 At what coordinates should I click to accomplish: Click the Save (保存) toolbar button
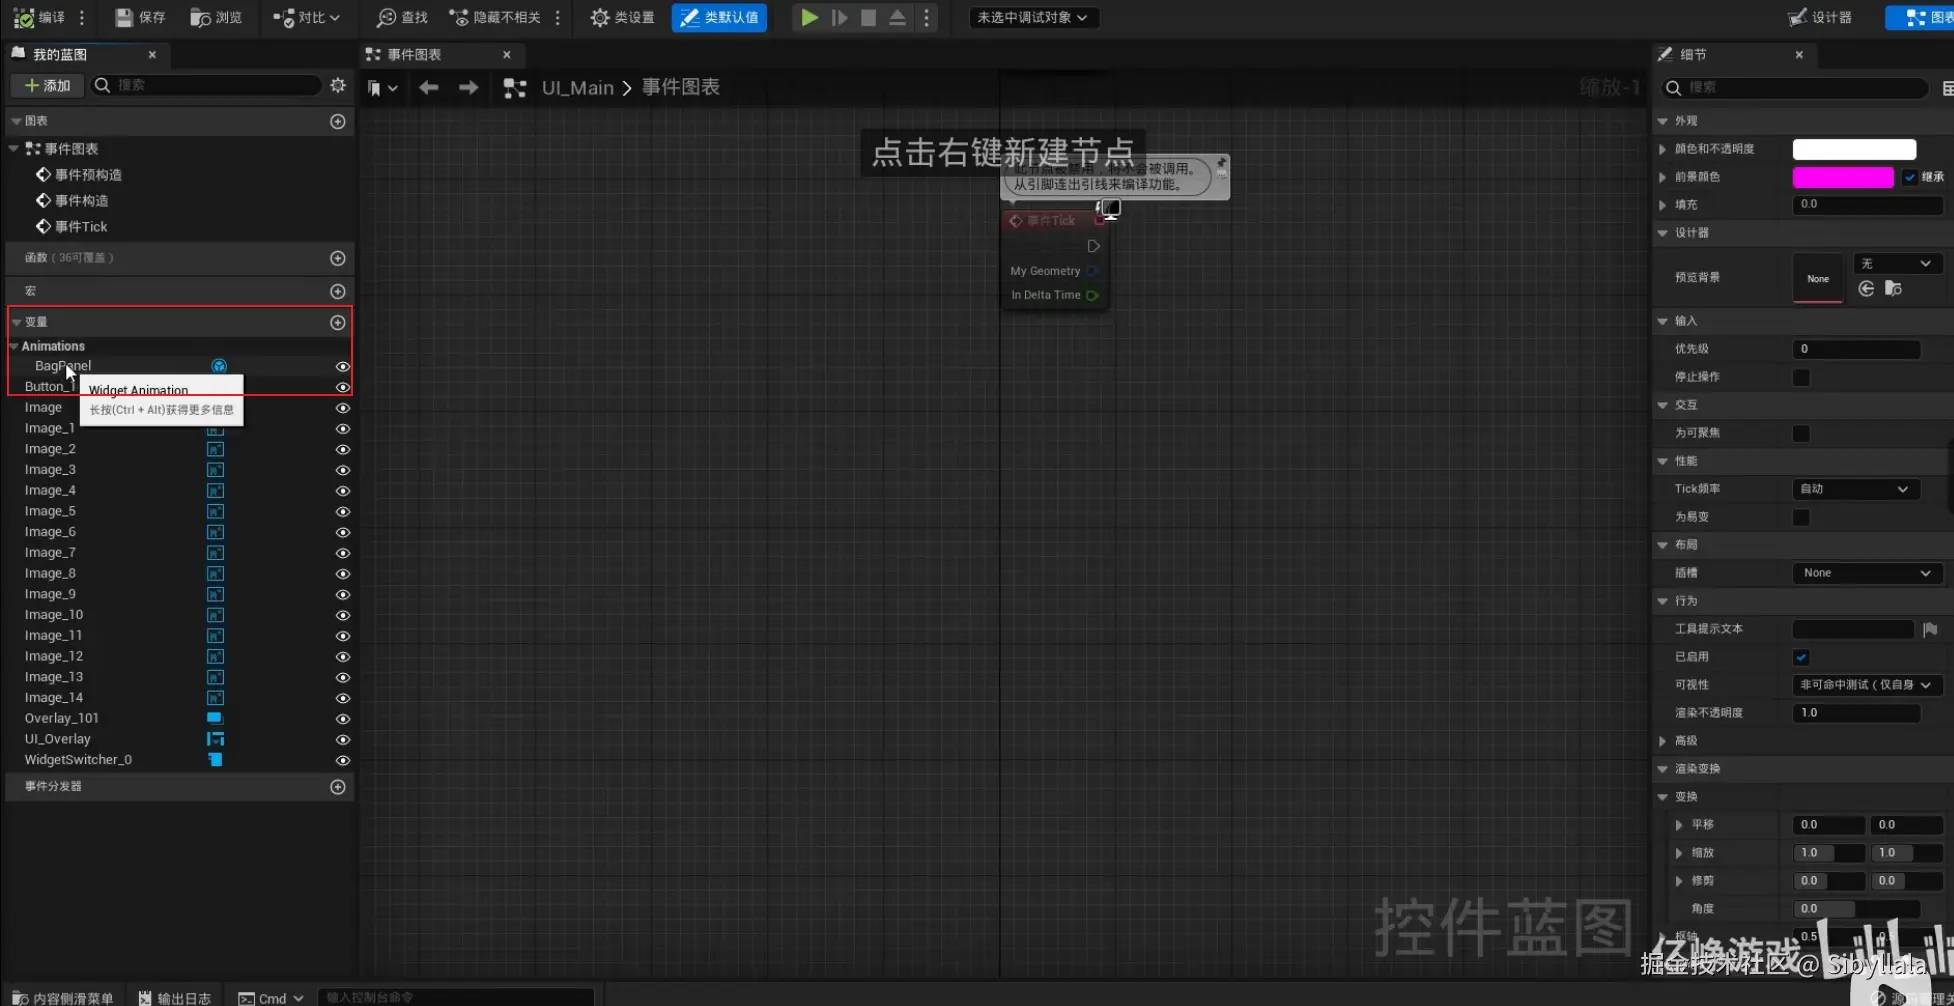coord(140,18)
